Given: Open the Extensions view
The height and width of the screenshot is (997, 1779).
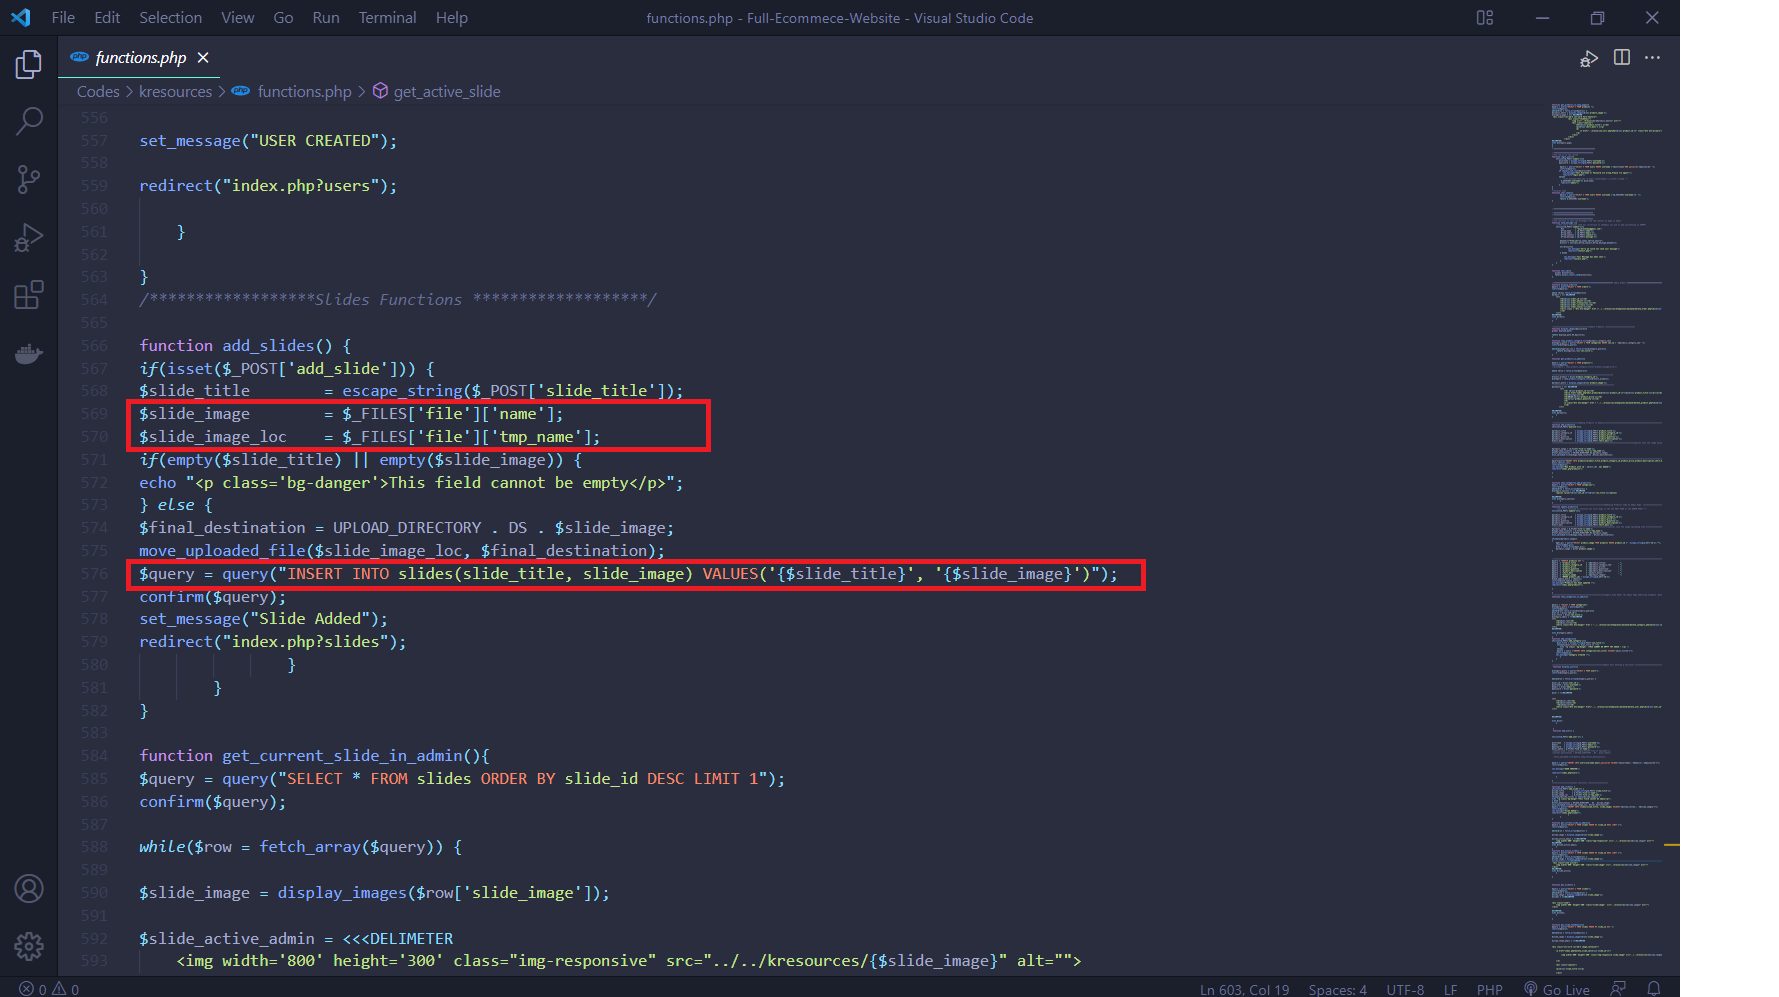Looking at the screenshot, I should click(x=29, y=295).
